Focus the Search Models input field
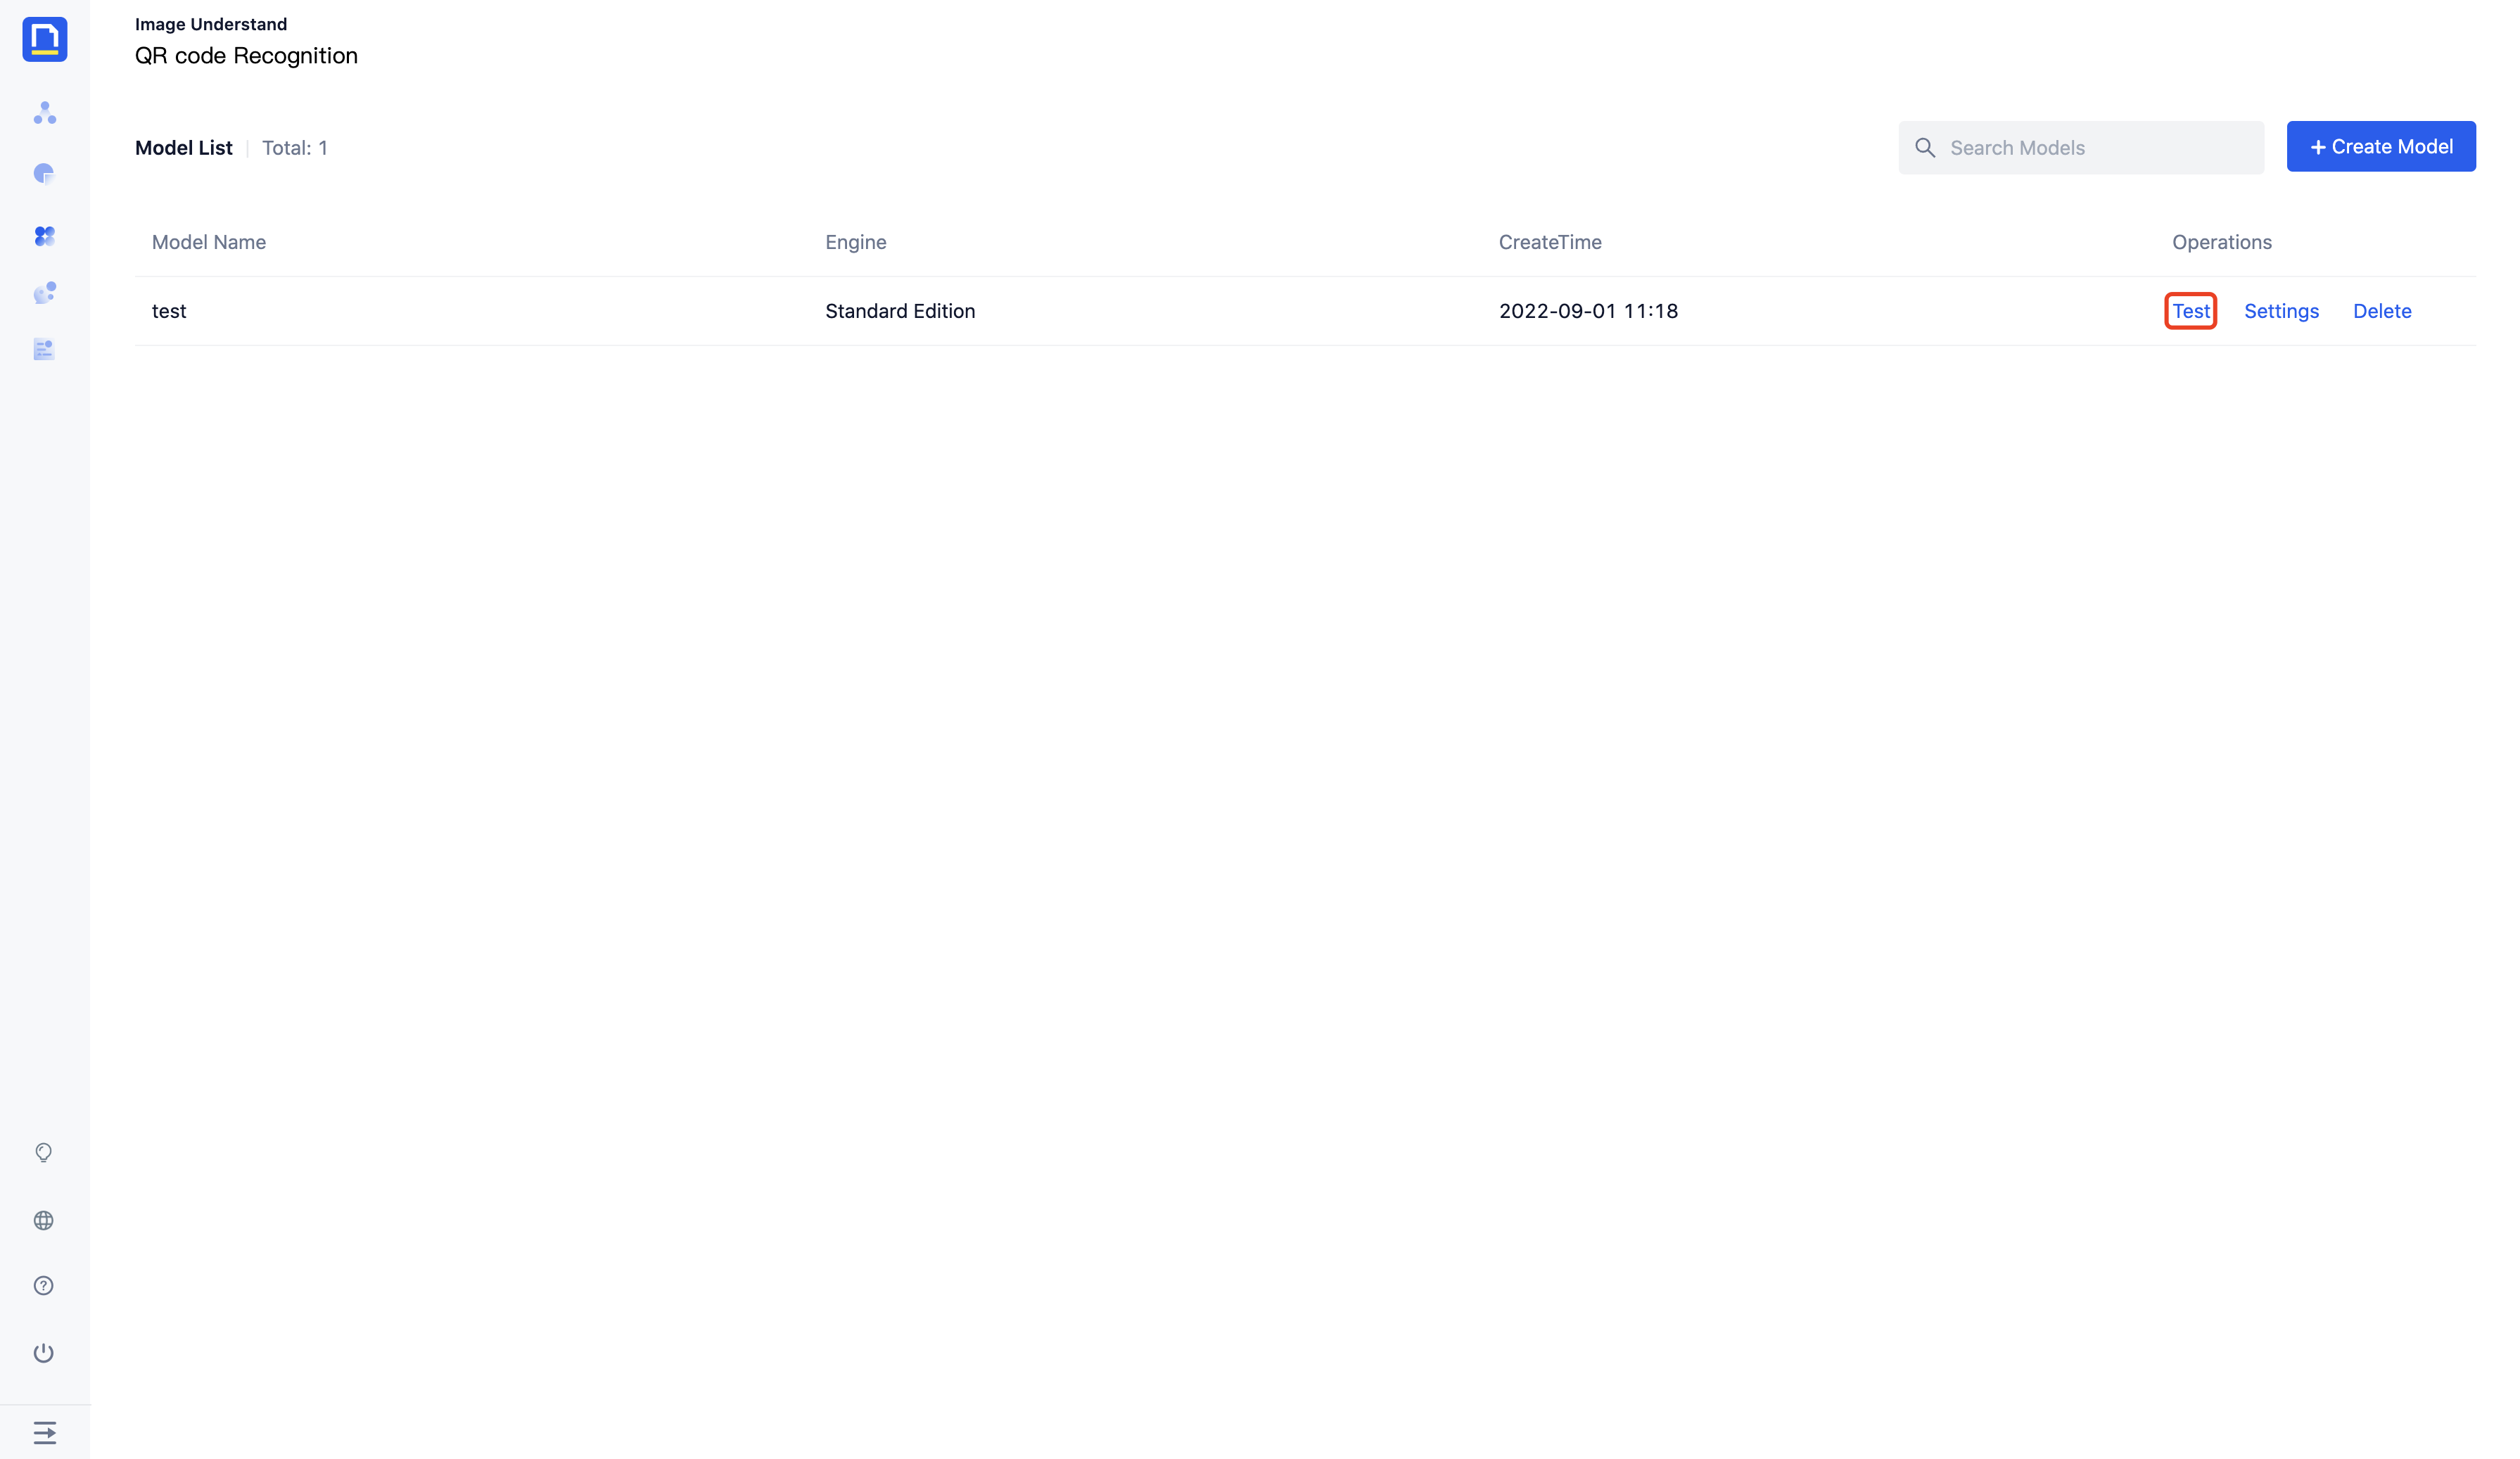The image size is (2520, 1459). pos(2081,148)
